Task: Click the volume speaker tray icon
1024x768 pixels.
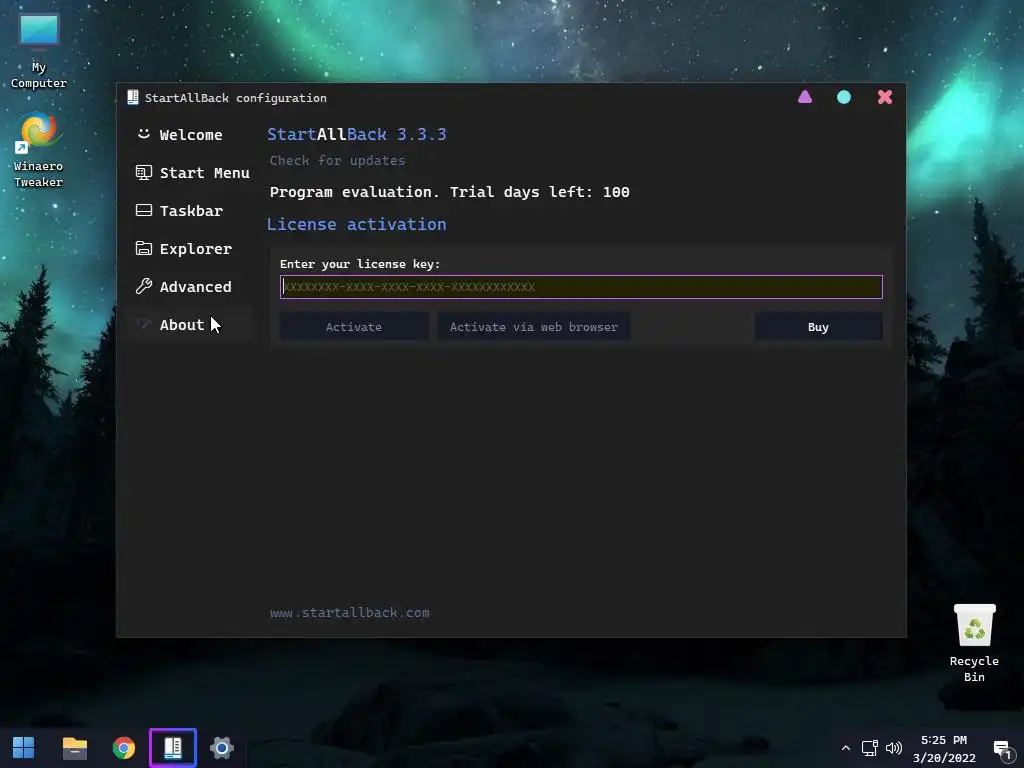Action: [x=893, y=748]
